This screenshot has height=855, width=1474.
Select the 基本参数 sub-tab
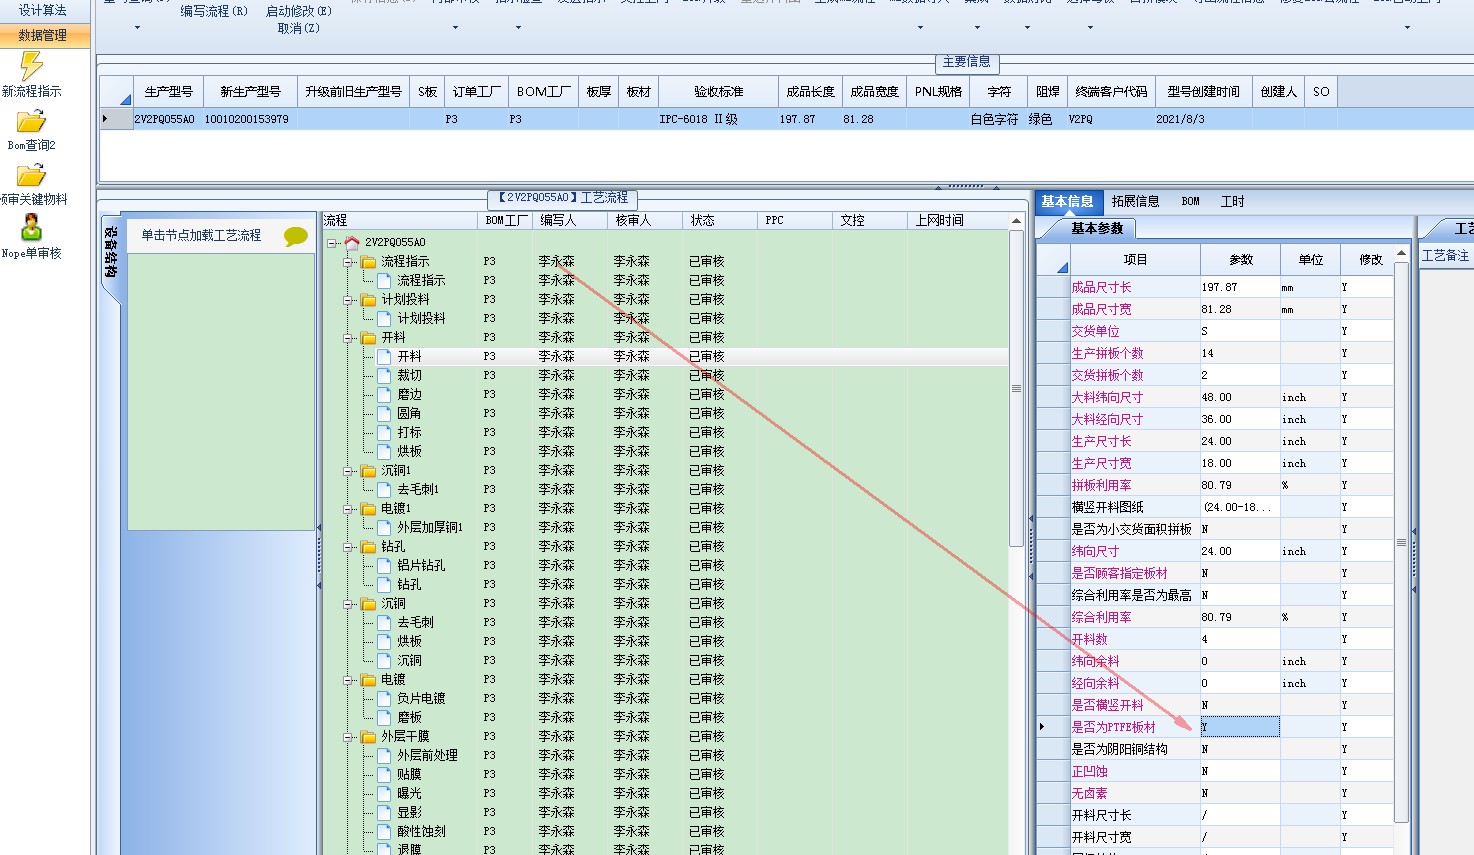[x=1097, y=228]
